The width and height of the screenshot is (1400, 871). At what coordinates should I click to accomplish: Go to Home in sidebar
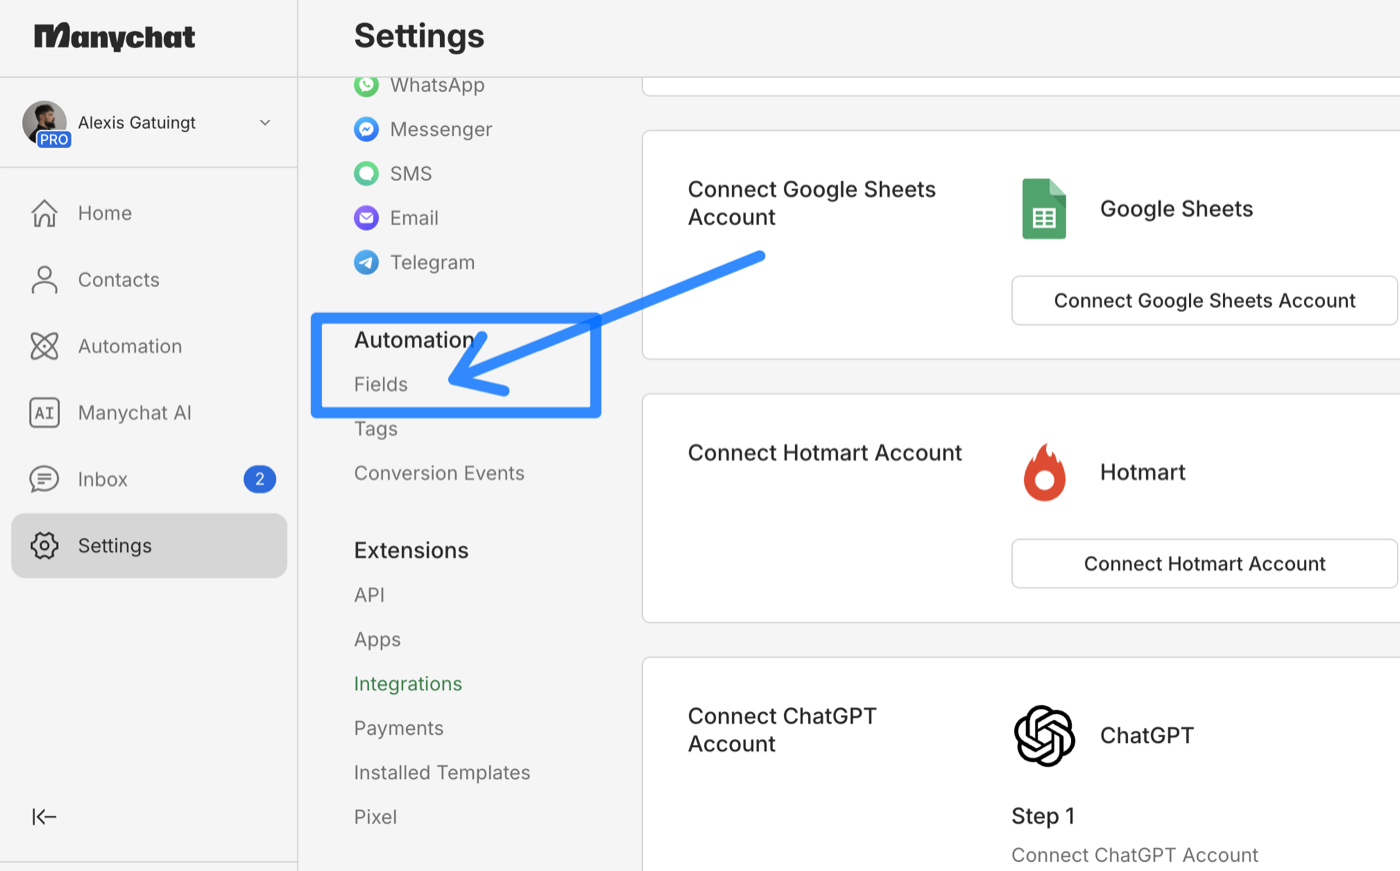pyautogui.click(x=149, y=213)
